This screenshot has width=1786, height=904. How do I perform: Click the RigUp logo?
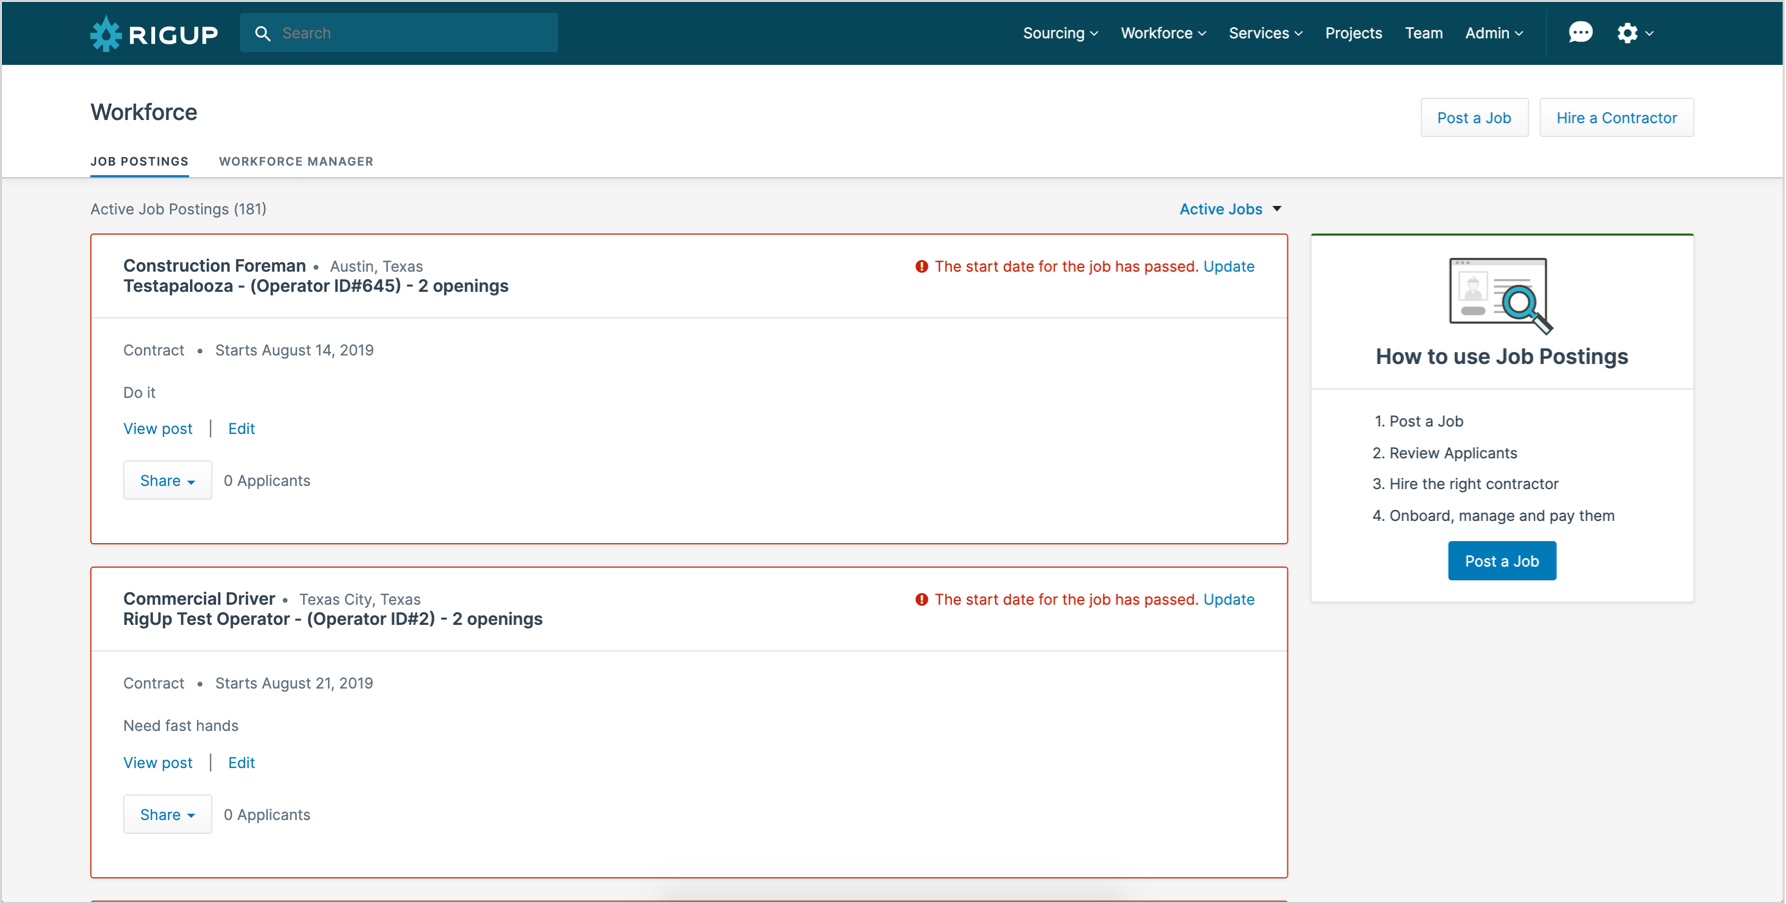click(x=154, y=33)
